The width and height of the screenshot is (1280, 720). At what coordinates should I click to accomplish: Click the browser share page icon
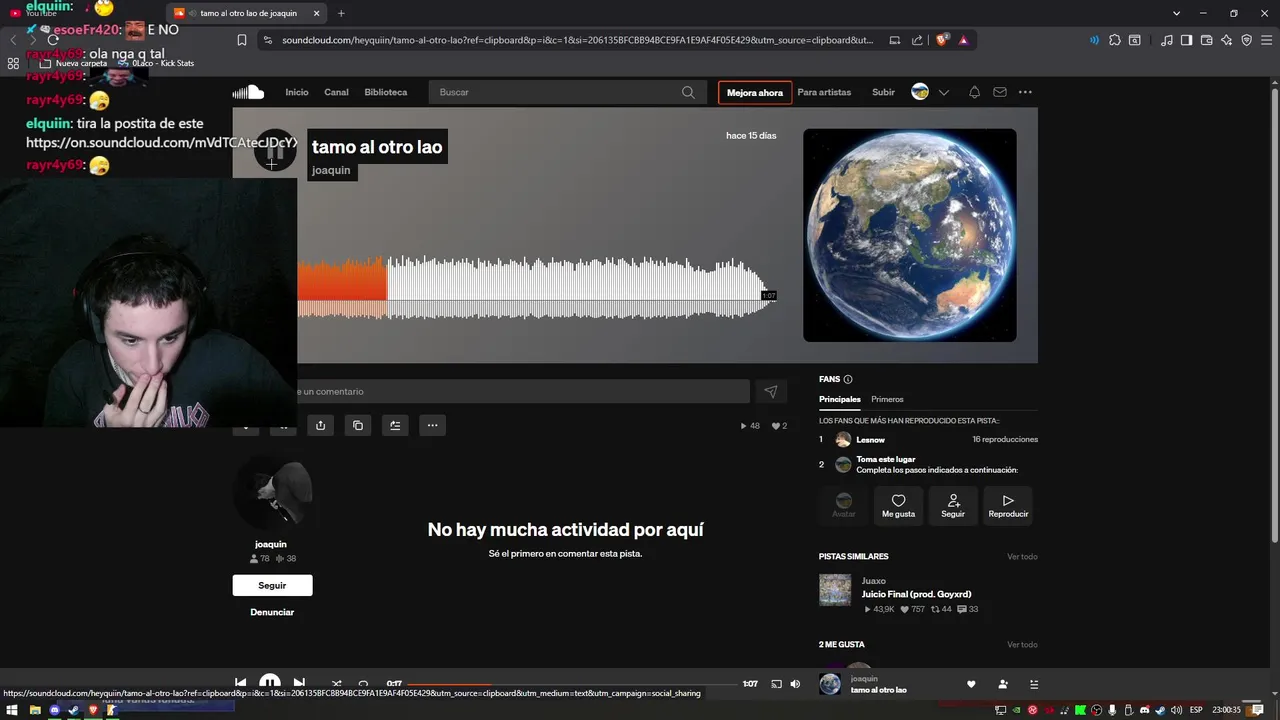[917, 40]
